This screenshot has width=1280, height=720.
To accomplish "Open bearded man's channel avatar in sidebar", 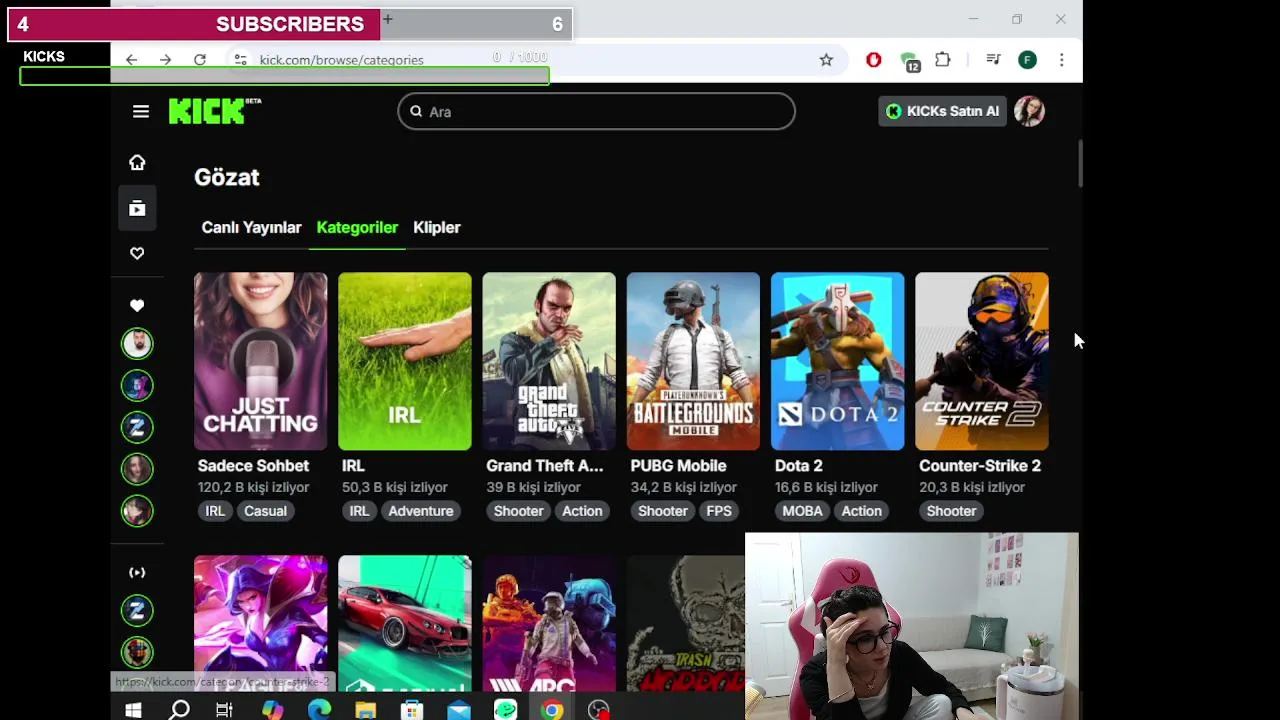I will [x=137, y=343].
